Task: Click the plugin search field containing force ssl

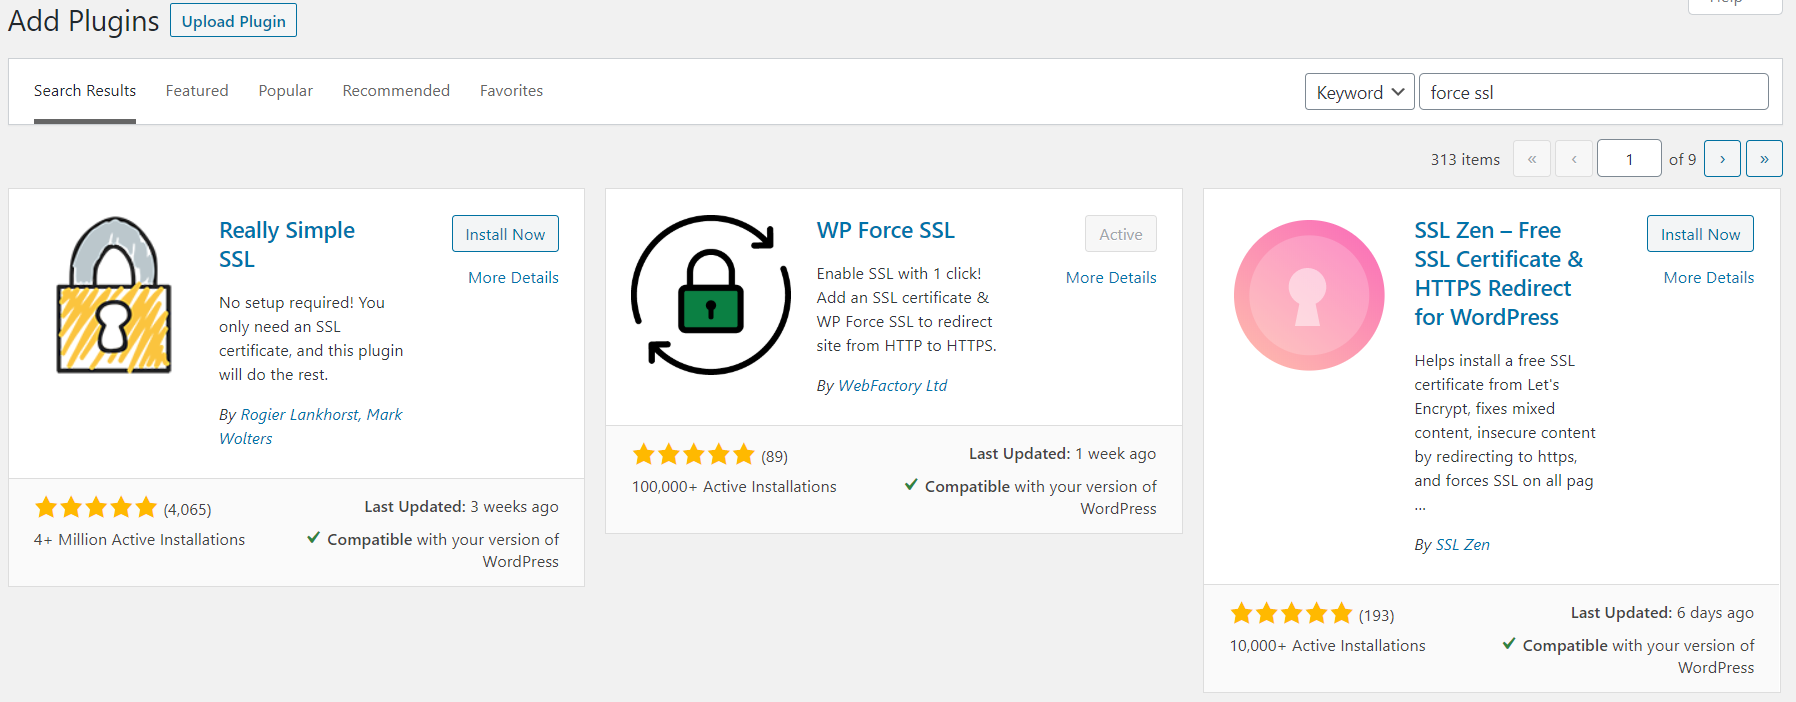Action: pyautogui.click(x=1593, y=92)
